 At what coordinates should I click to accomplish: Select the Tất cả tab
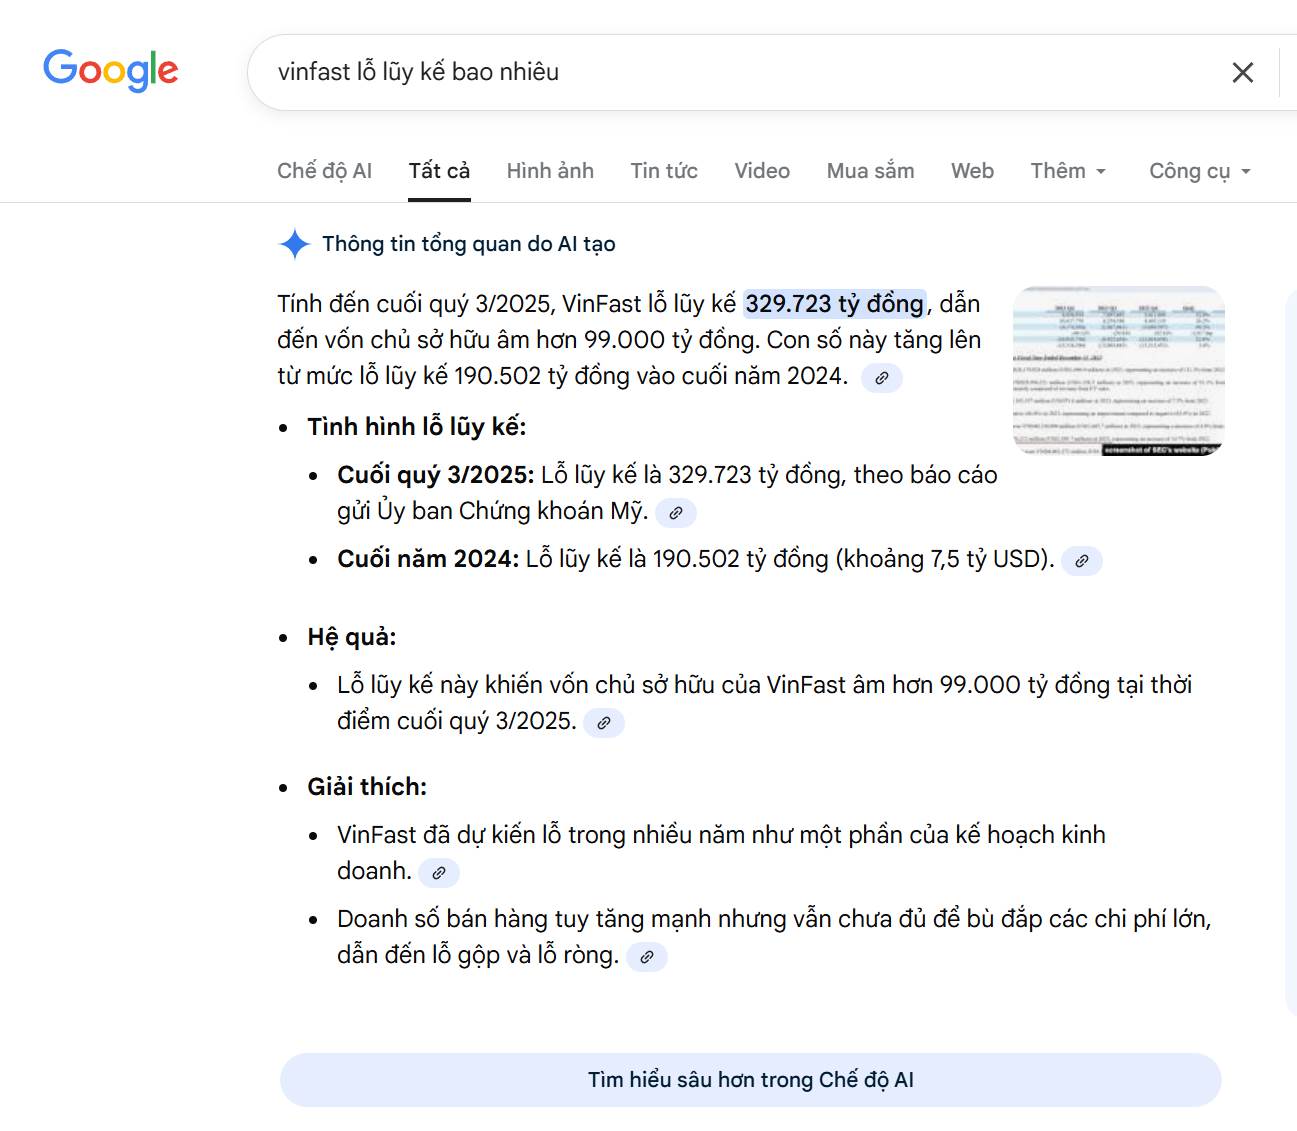439,171
